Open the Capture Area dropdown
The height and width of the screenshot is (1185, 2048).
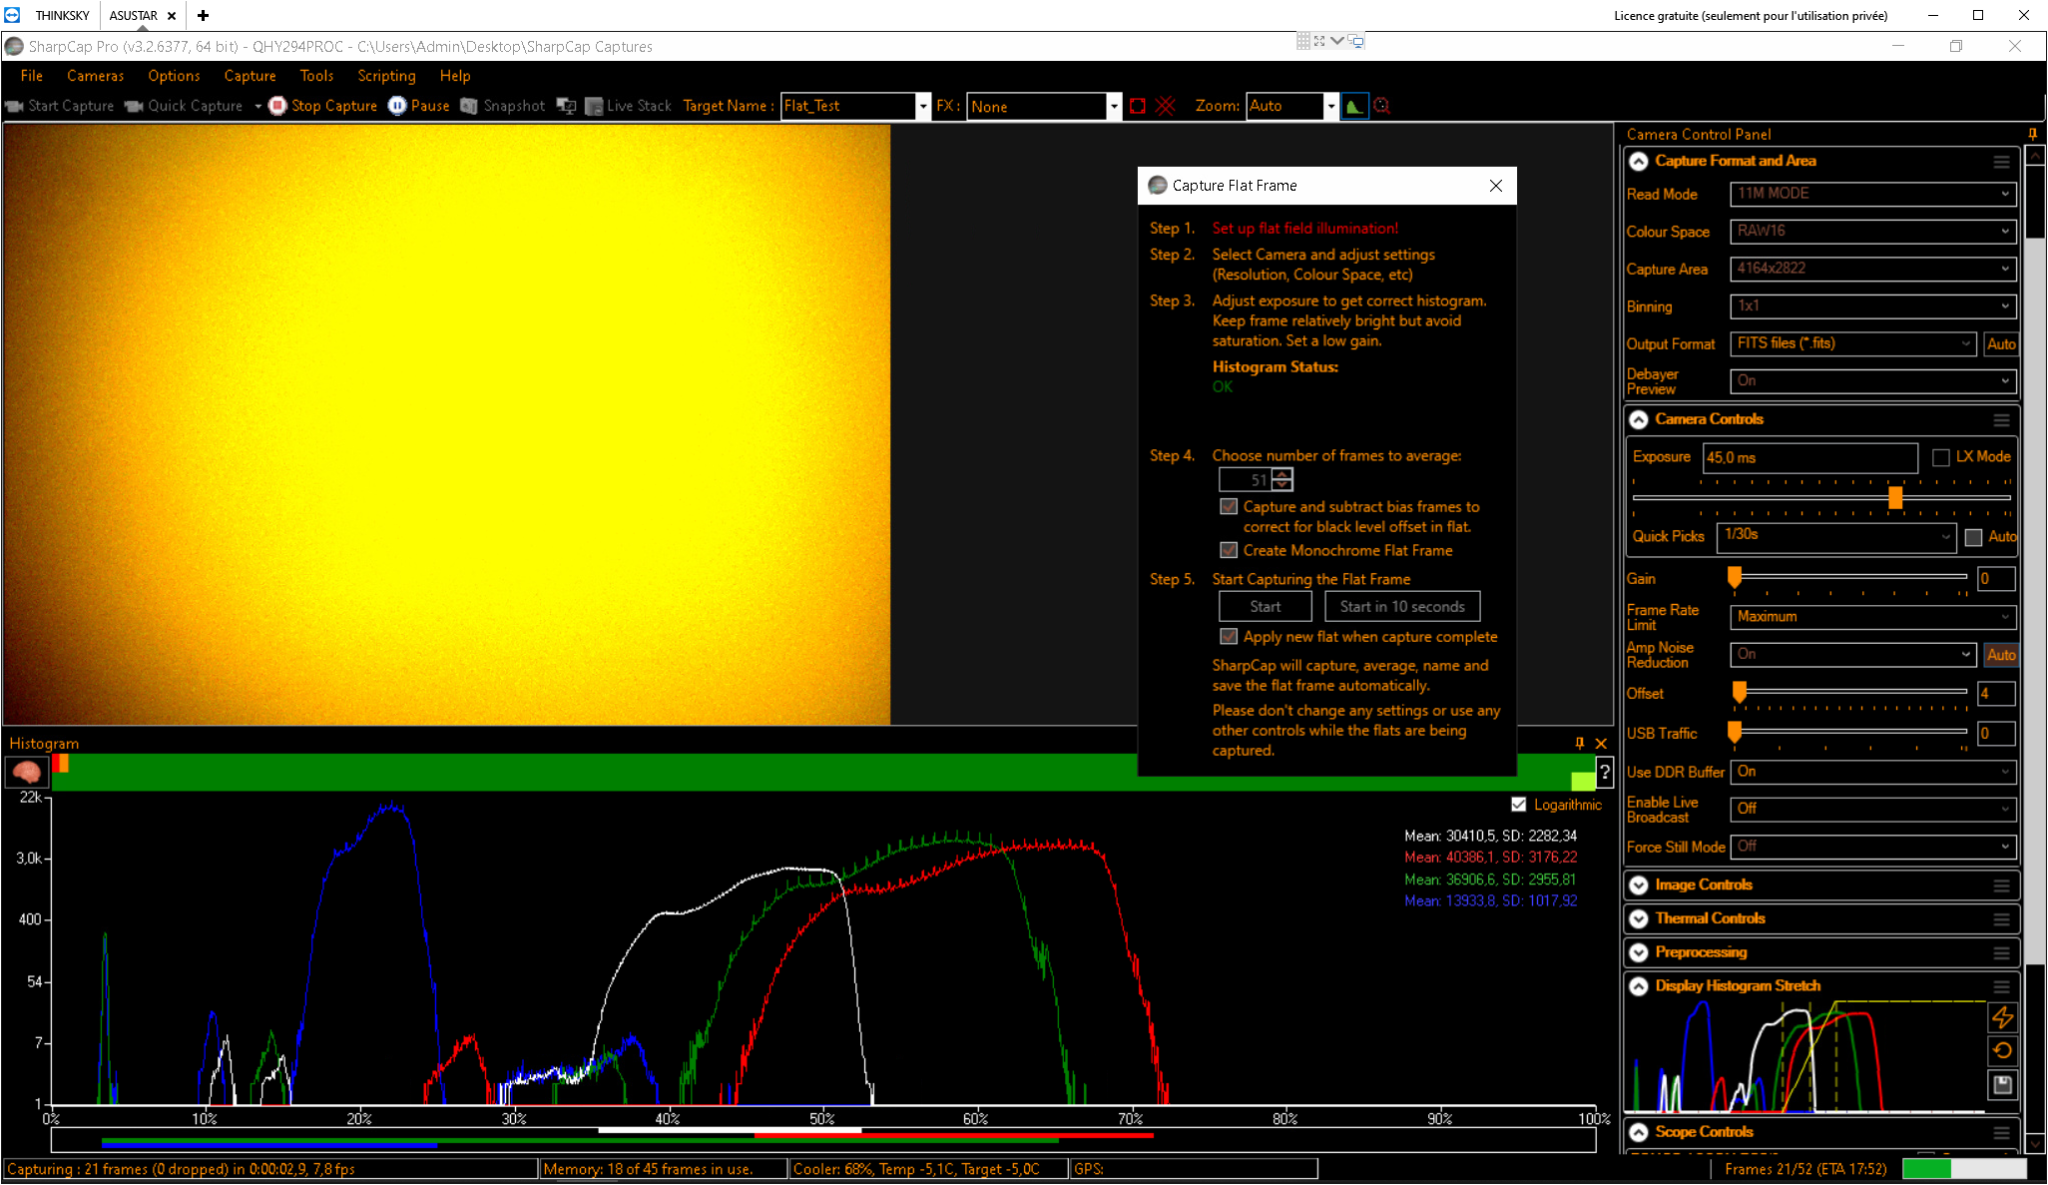(1872, 269)
